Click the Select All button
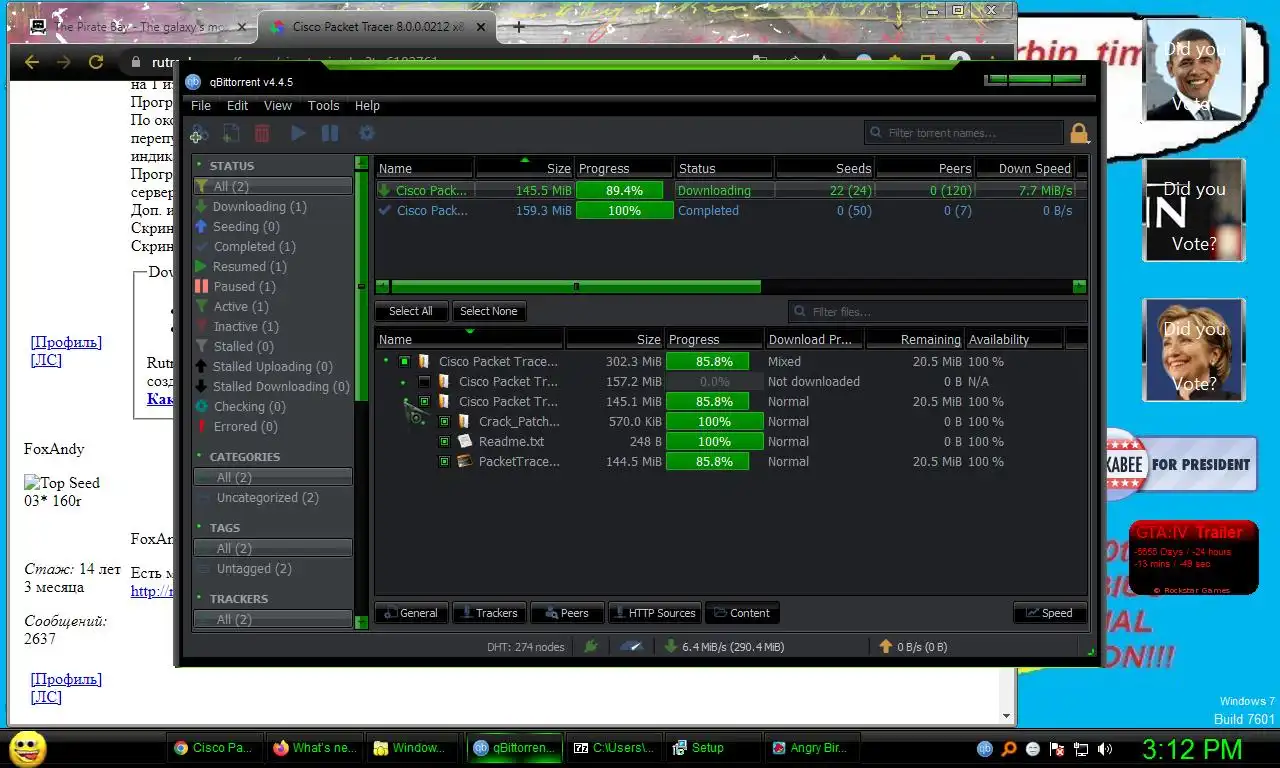Screen dimensions: 1280x768 411,311
